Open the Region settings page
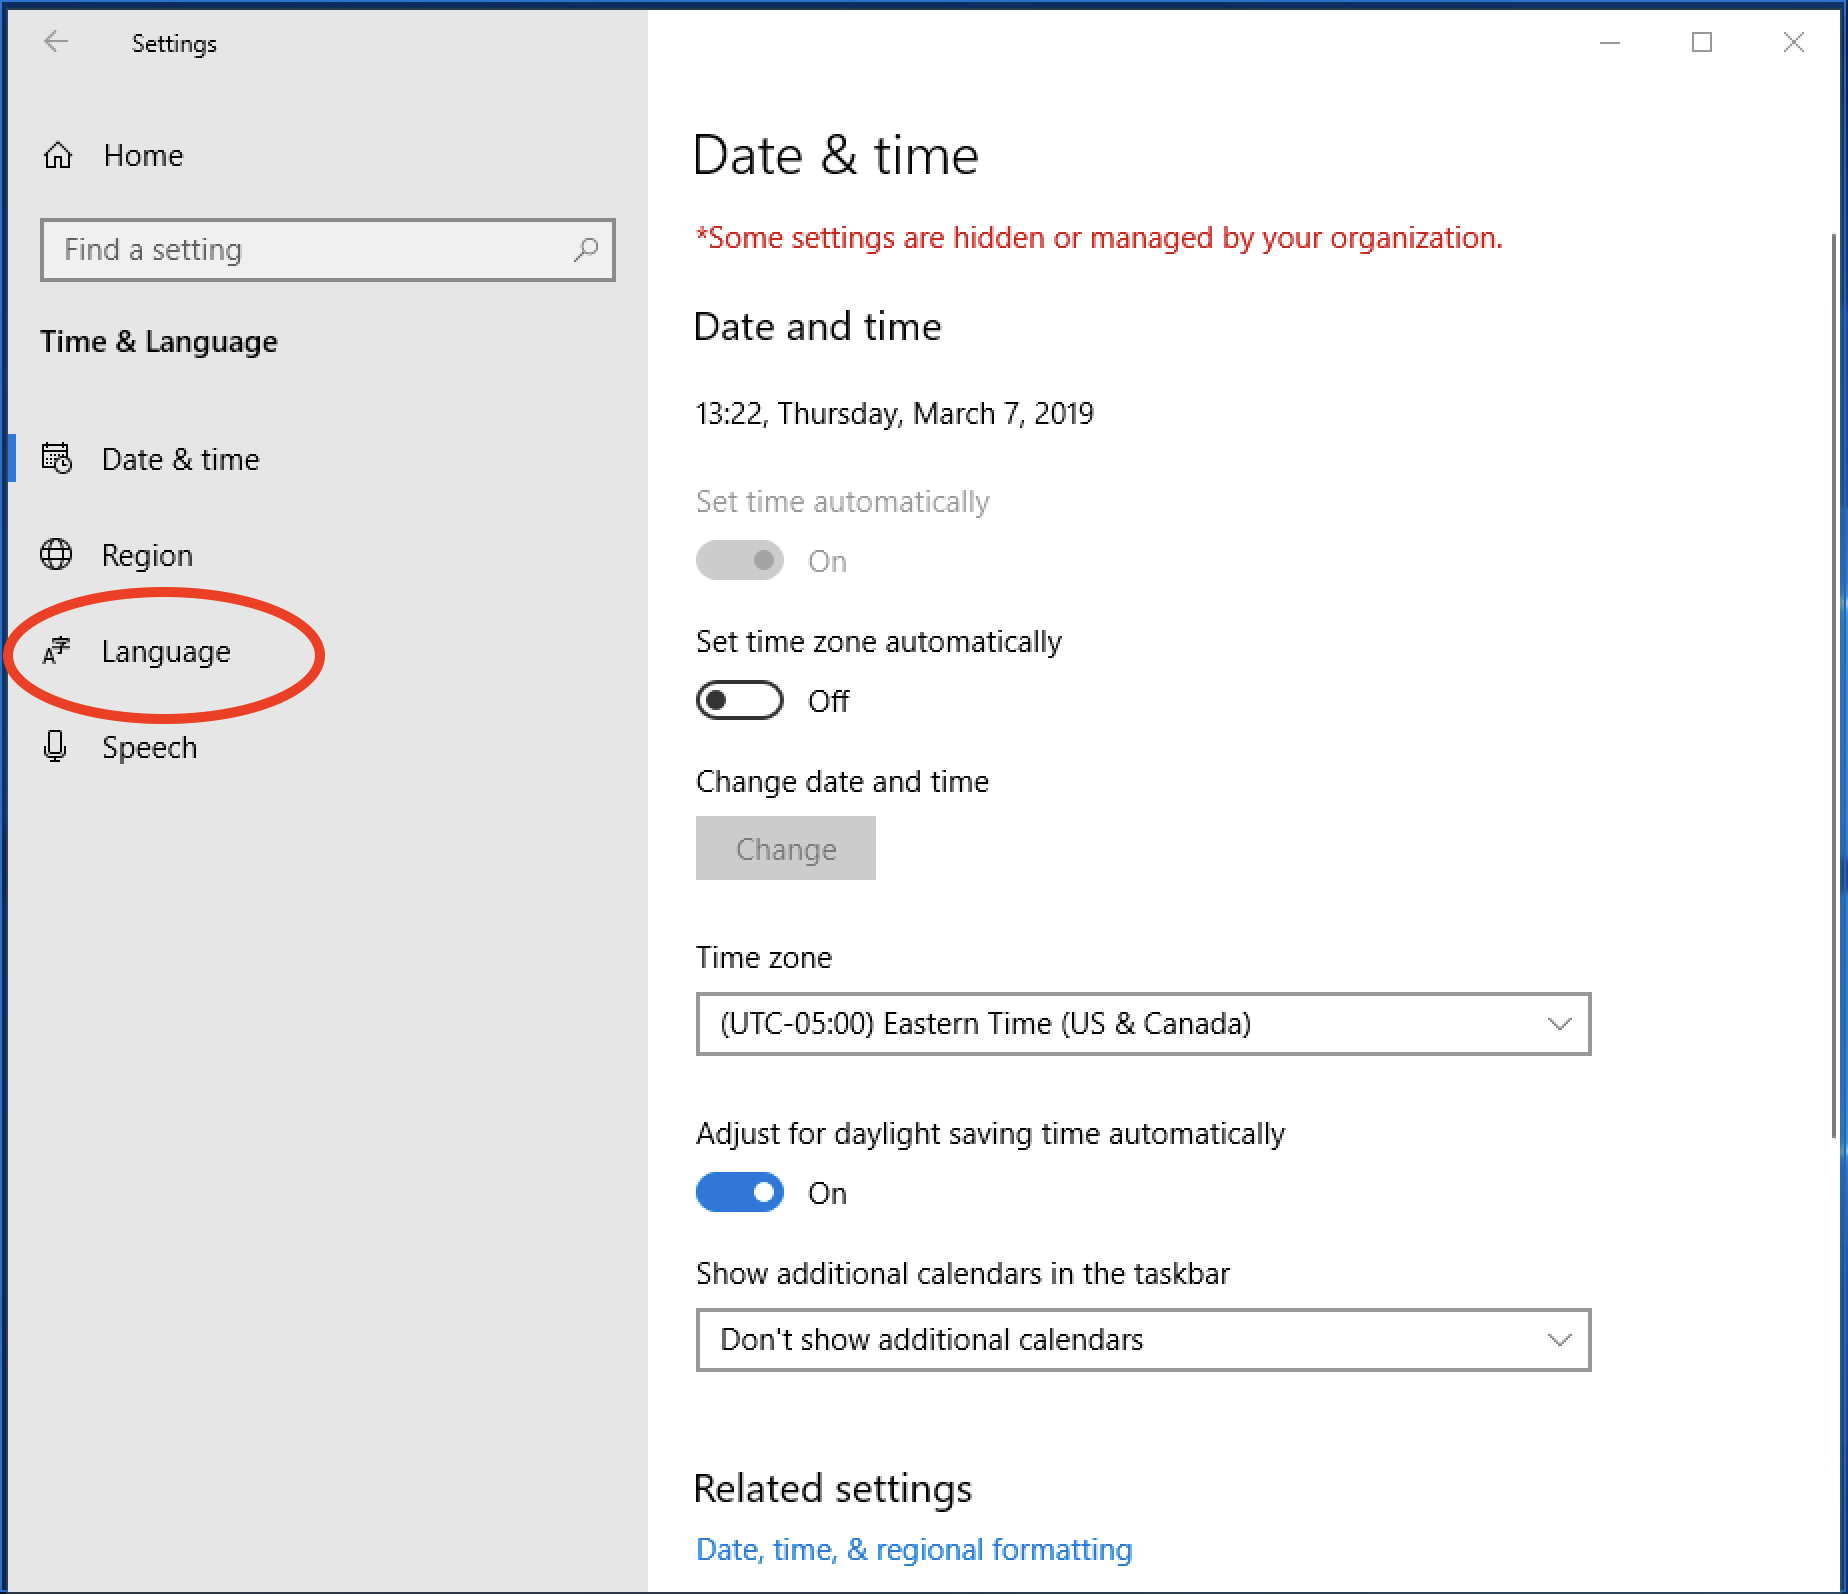The width and height of the screenshot is (1848, 1594). (x=148, y=554)
